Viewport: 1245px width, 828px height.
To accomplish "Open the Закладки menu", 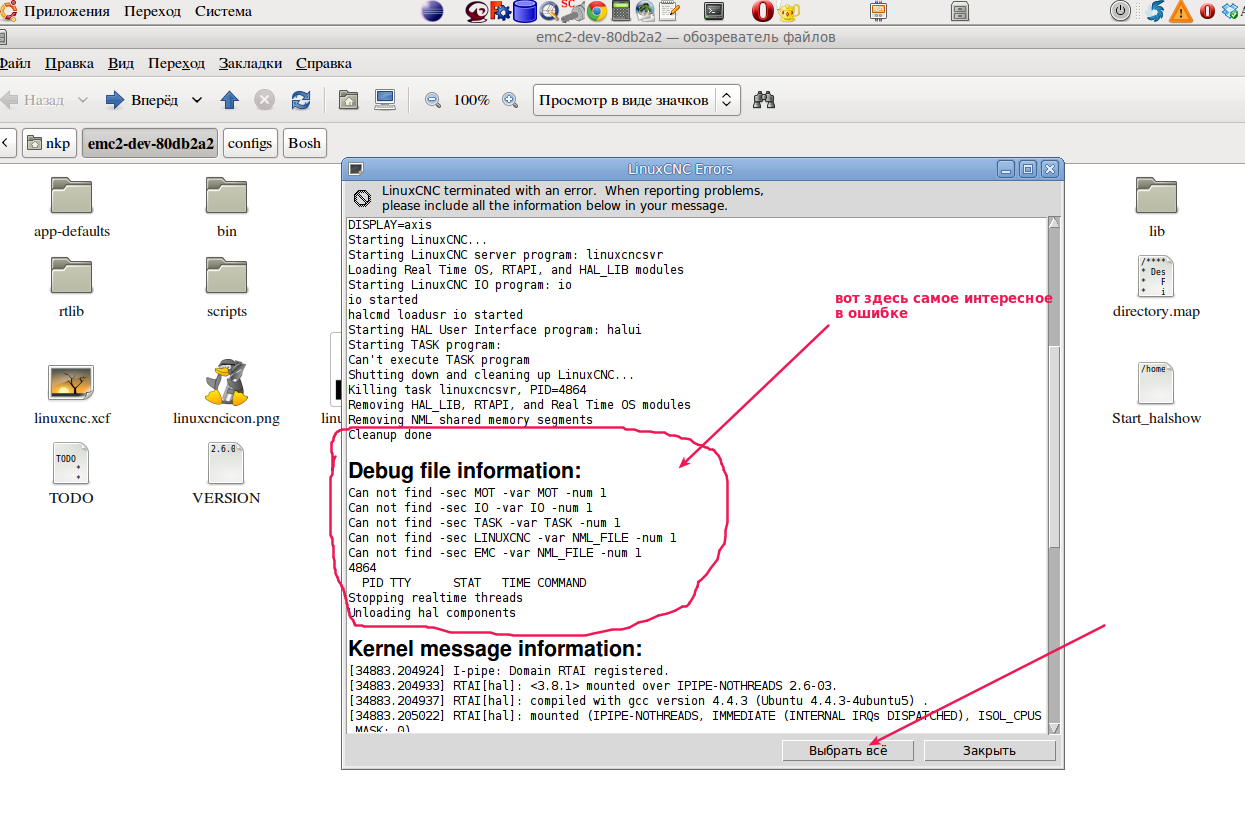I will point(250,63).
